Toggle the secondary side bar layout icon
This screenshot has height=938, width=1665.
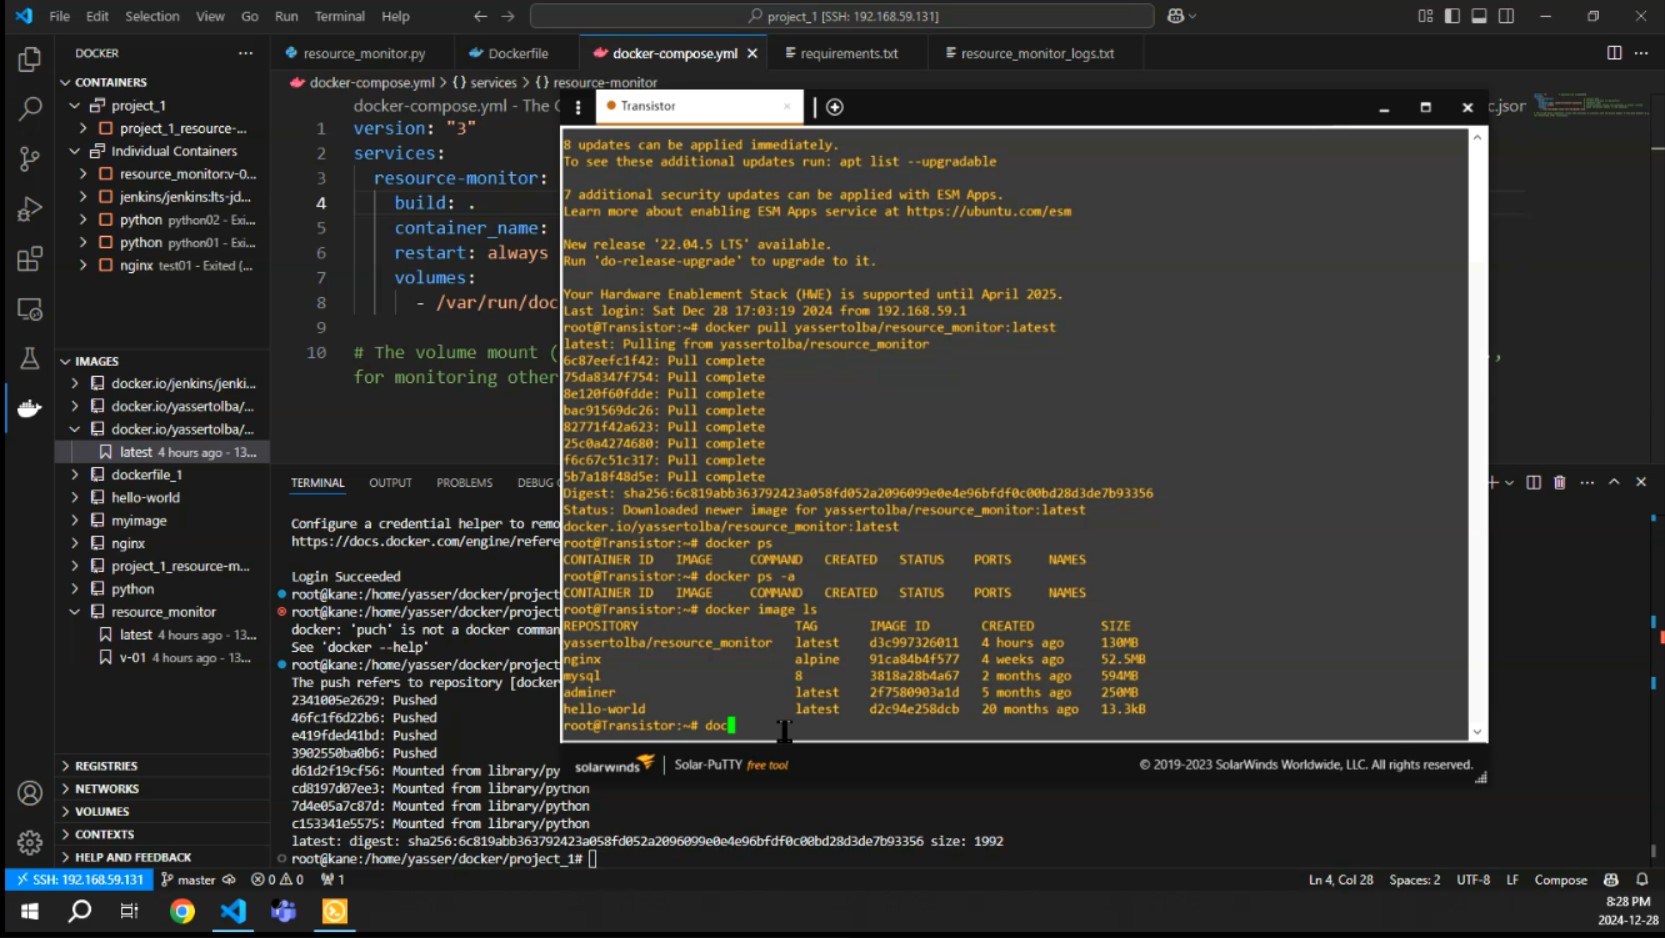1506,16
